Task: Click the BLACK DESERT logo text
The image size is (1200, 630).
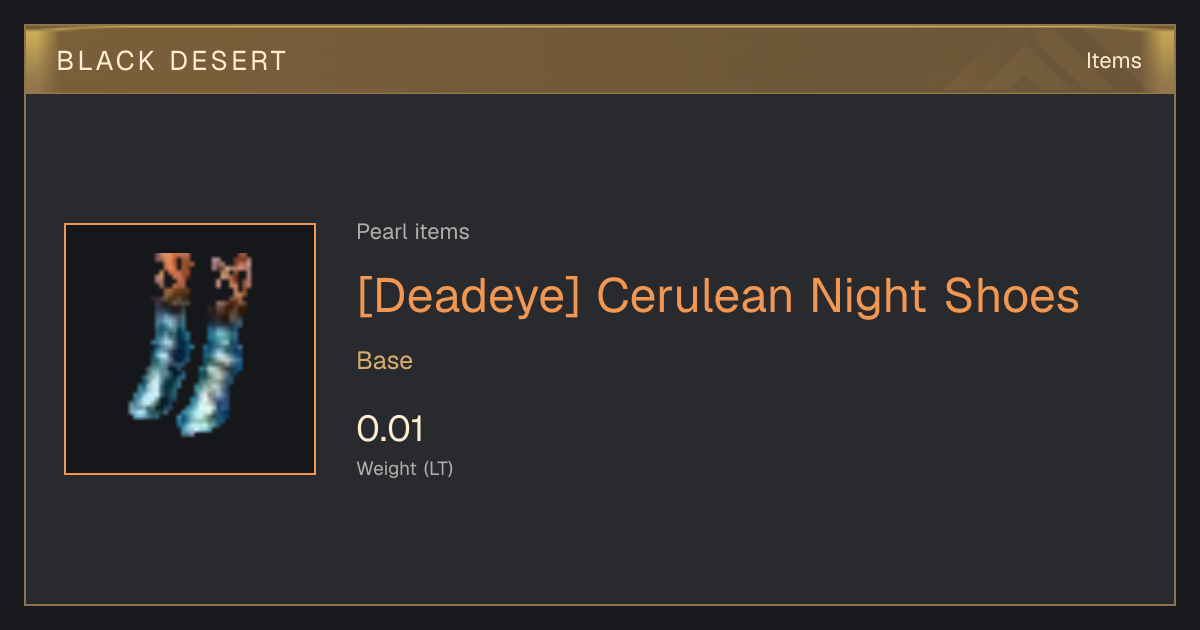Action: point(172,61)
